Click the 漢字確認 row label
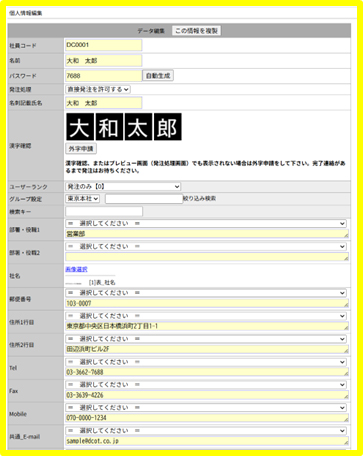Viewport: 363px width, 456px height. click(x=20, y=146)
